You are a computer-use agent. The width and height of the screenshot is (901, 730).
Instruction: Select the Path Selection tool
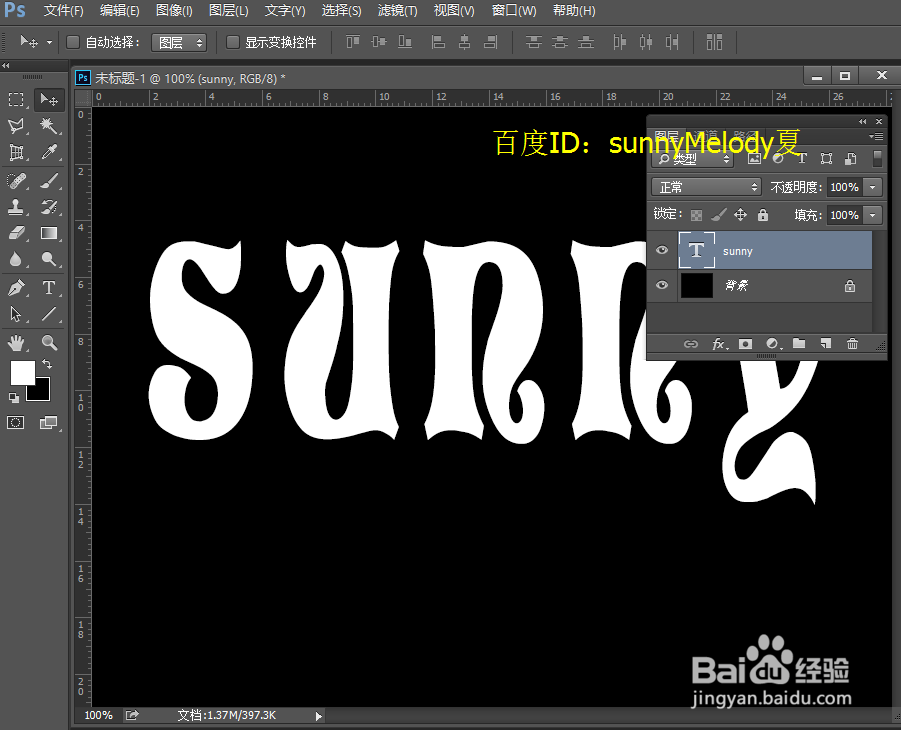click(x=16, y=314)
